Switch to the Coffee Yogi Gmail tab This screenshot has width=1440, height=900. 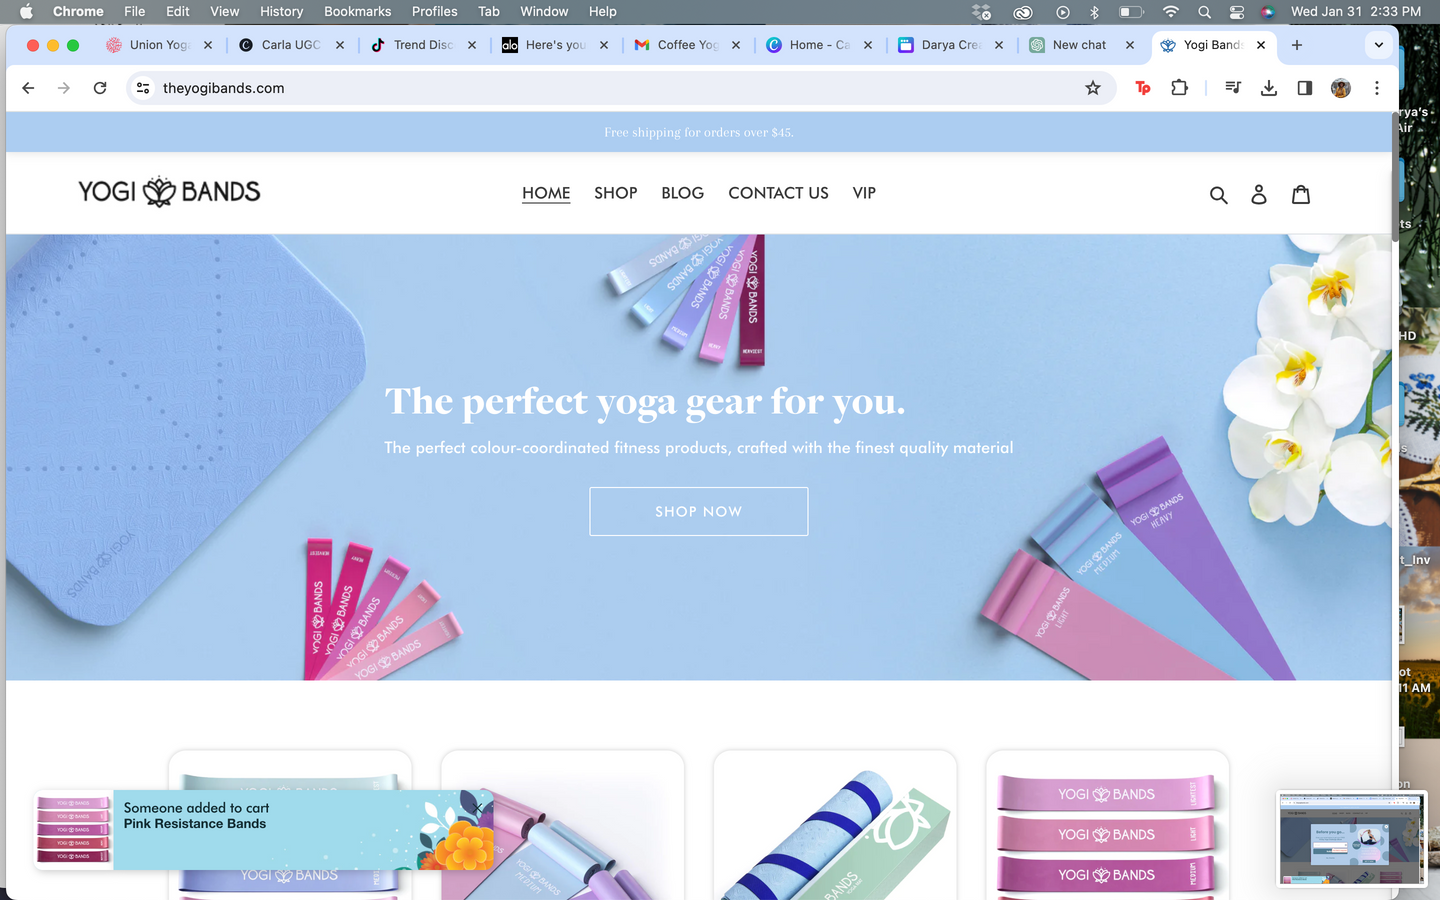click(x=687, y=45)
